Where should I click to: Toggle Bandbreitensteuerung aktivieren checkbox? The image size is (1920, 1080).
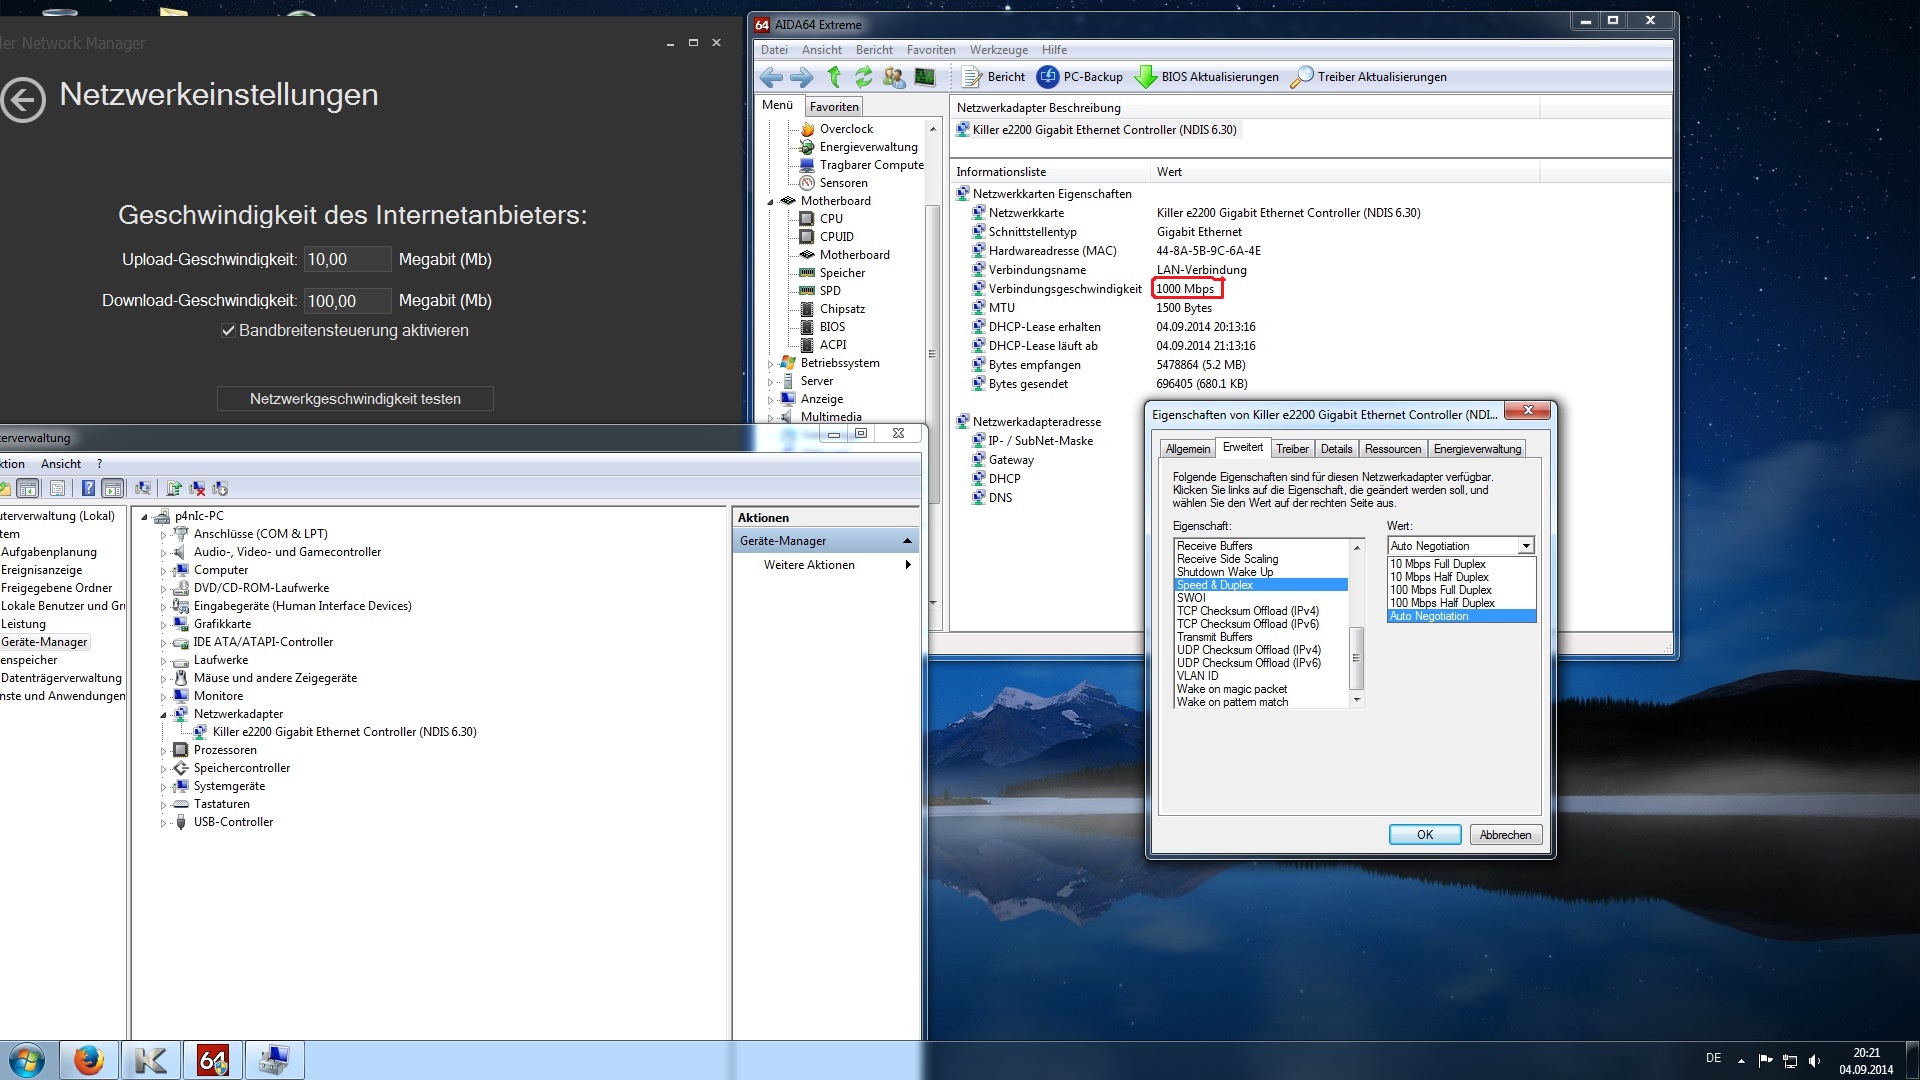click(x=228, y=331)
